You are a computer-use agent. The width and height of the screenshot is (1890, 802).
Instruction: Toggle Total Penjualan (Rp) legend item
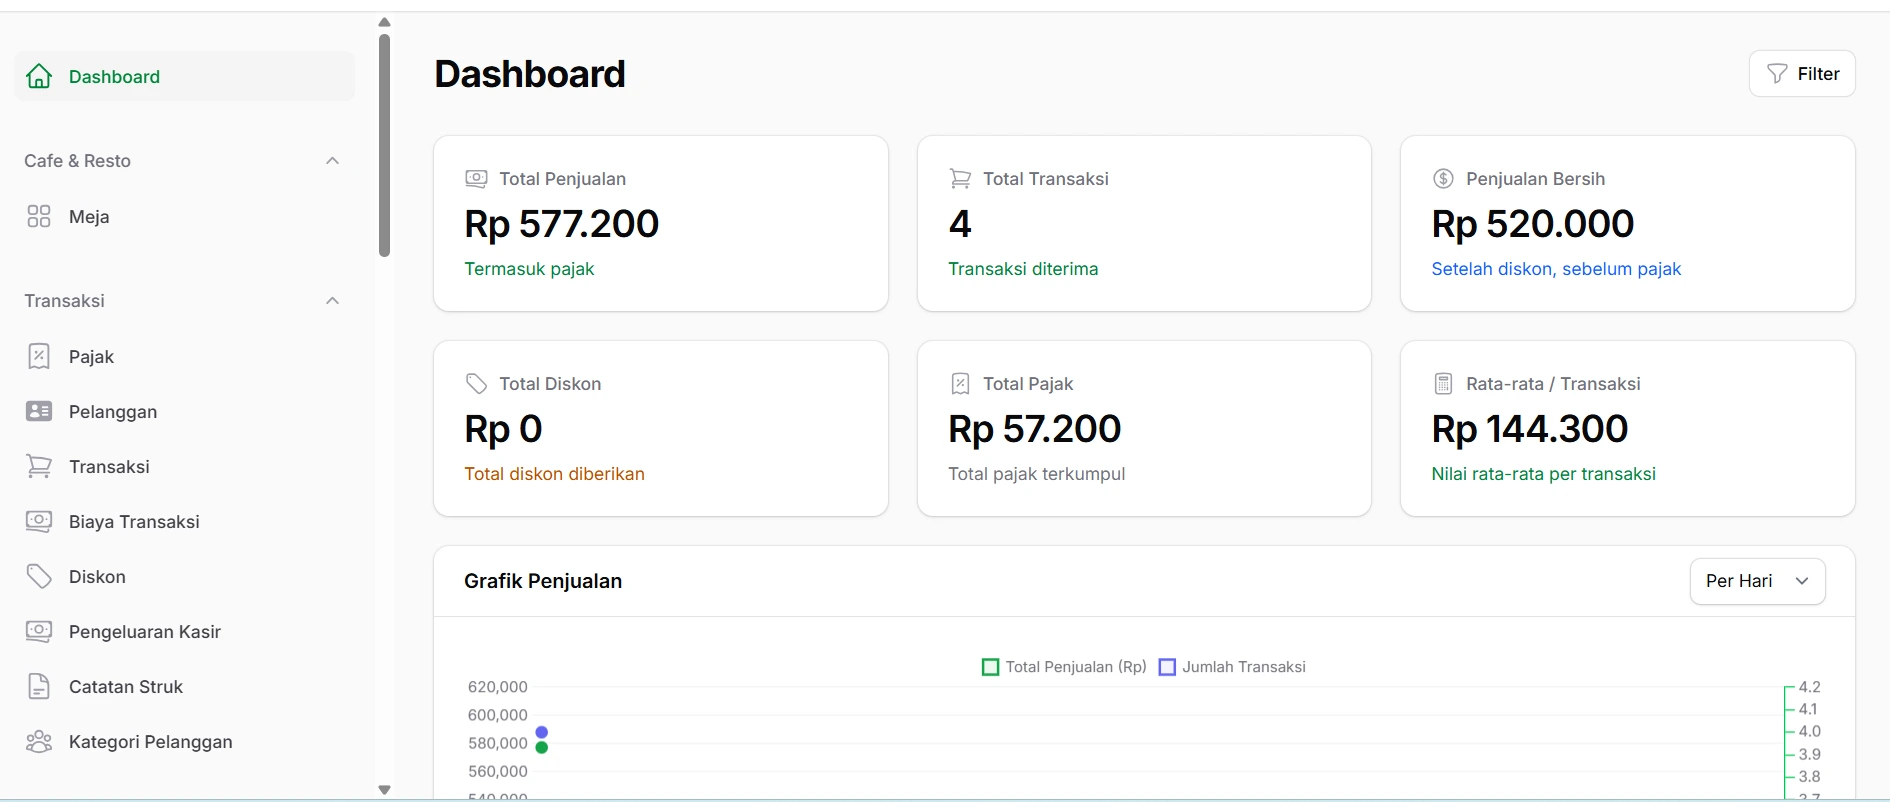[x=1064, y=667]
